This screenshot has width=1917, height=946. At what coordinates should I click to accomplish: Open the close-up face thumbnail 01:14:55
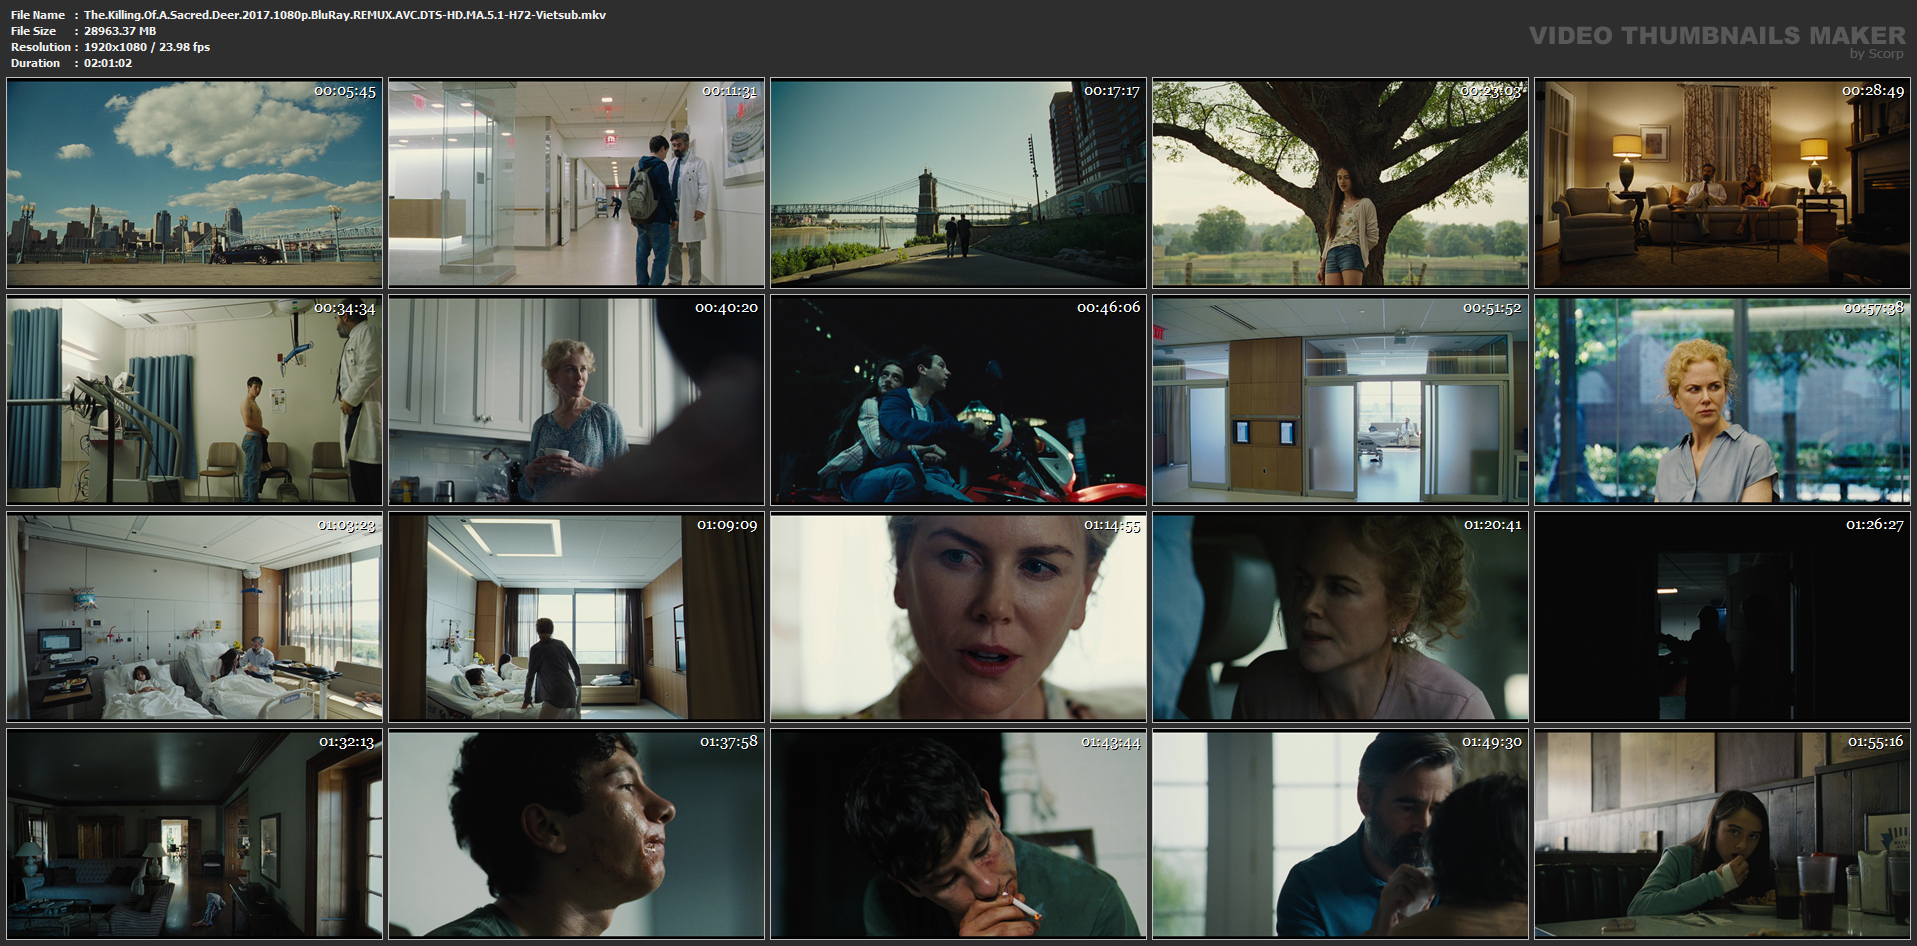point(958,617)
